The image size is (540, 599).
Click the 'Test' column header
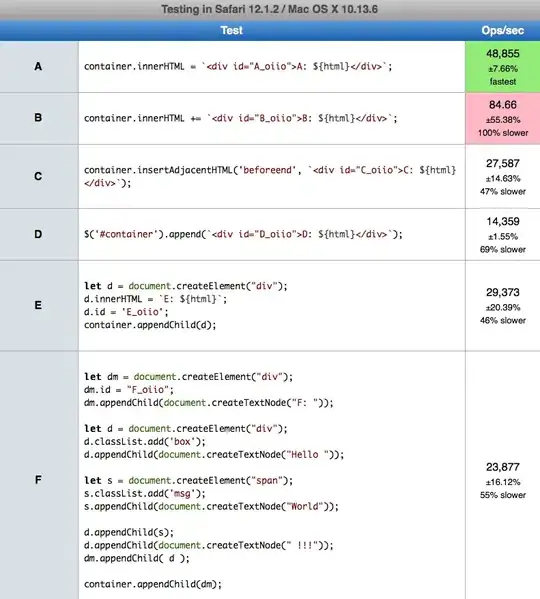coord(232,31)
